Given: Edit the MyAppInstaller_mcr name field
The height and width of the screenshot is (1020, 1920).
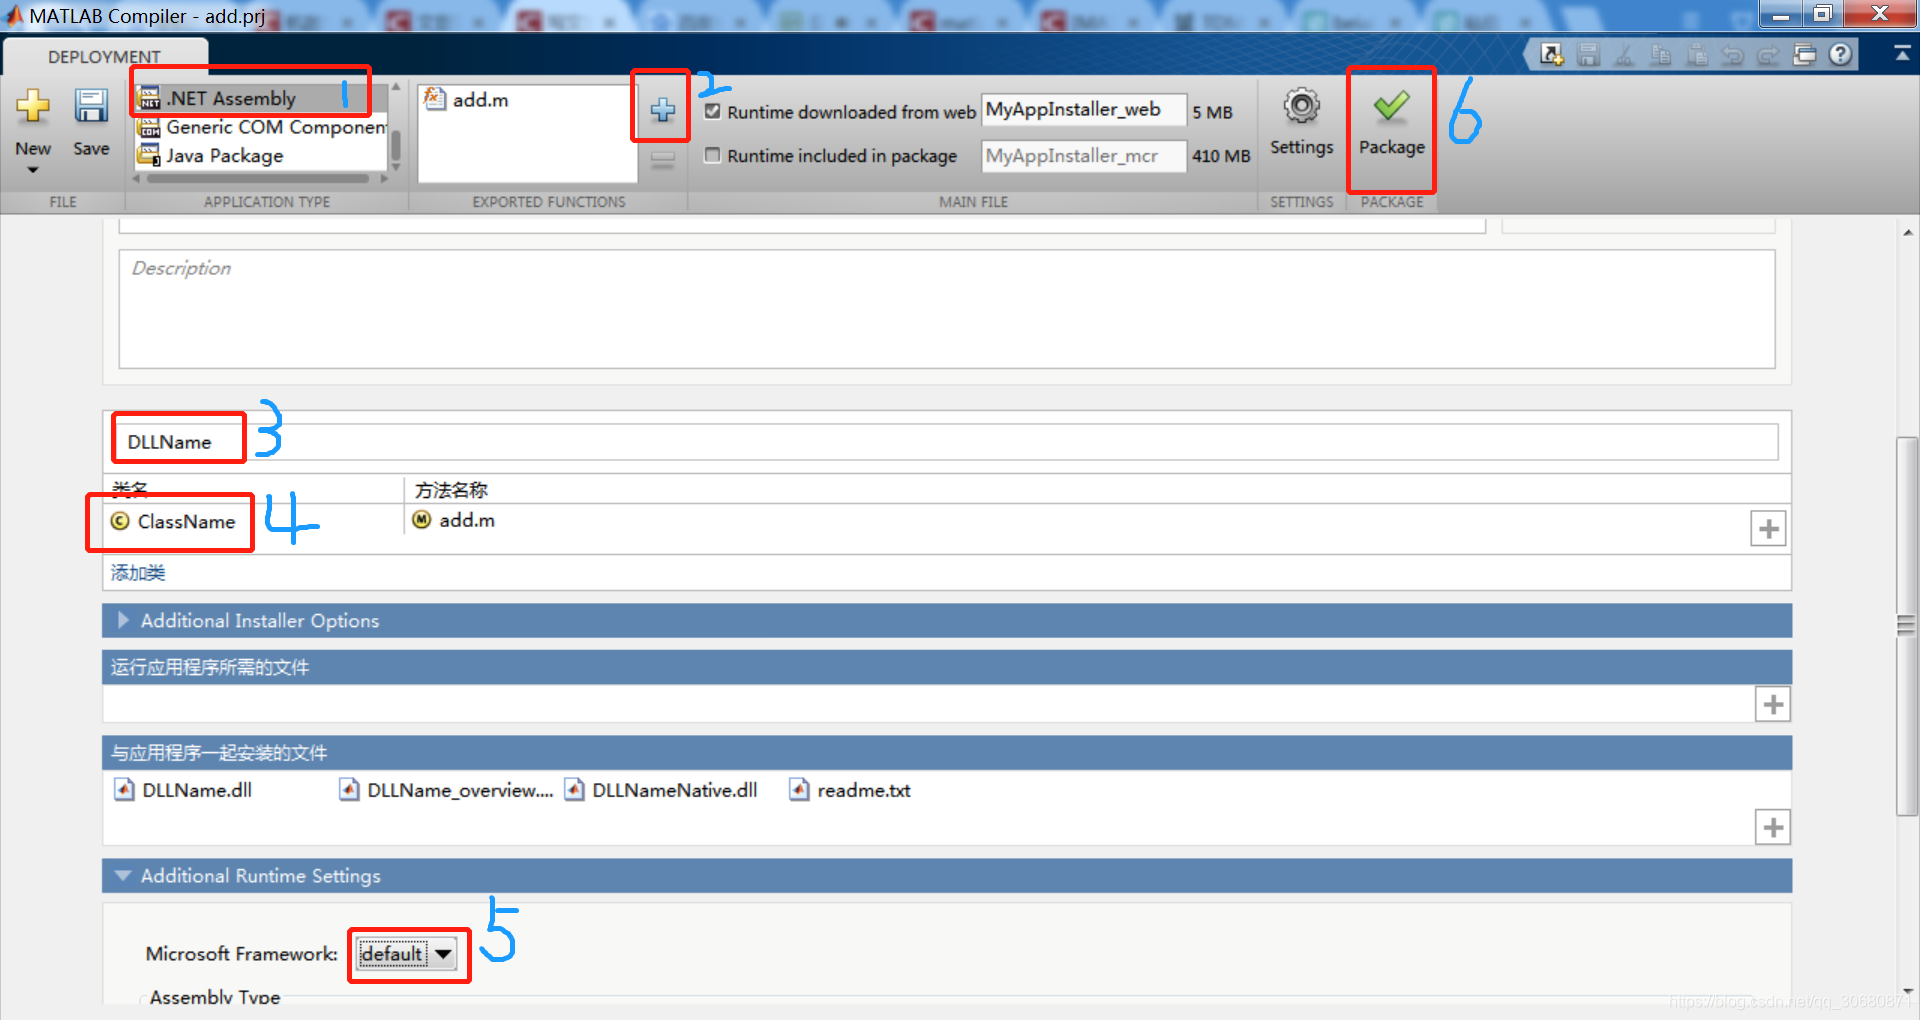Looking at the screenshot, I should click(x=1083, y=155).
